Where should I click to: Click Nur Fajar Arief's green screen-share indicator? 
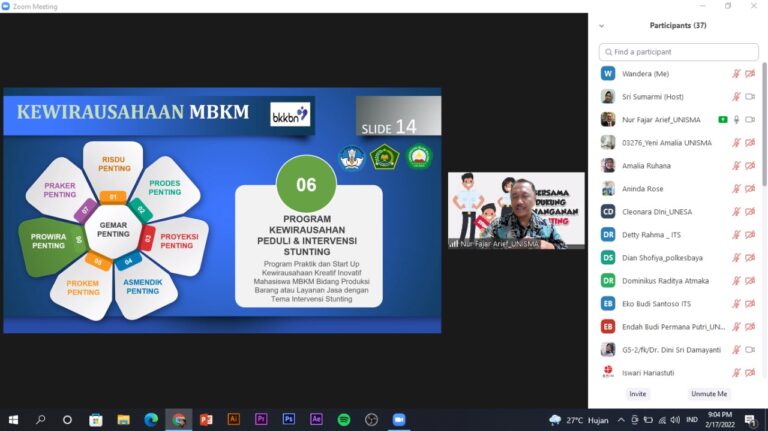tap(722, 120)
